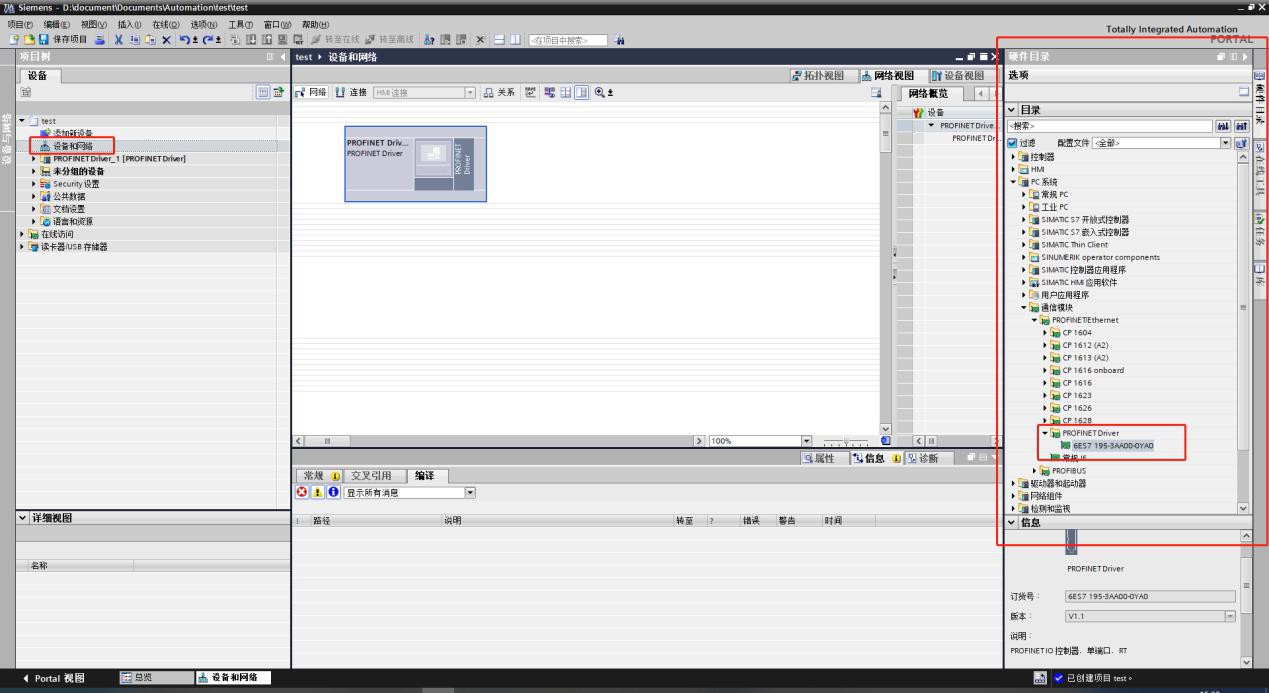Expand 在线访问 tree node
The width and height of the screenshot is (1269, 693).
click(x=23, y=234)
